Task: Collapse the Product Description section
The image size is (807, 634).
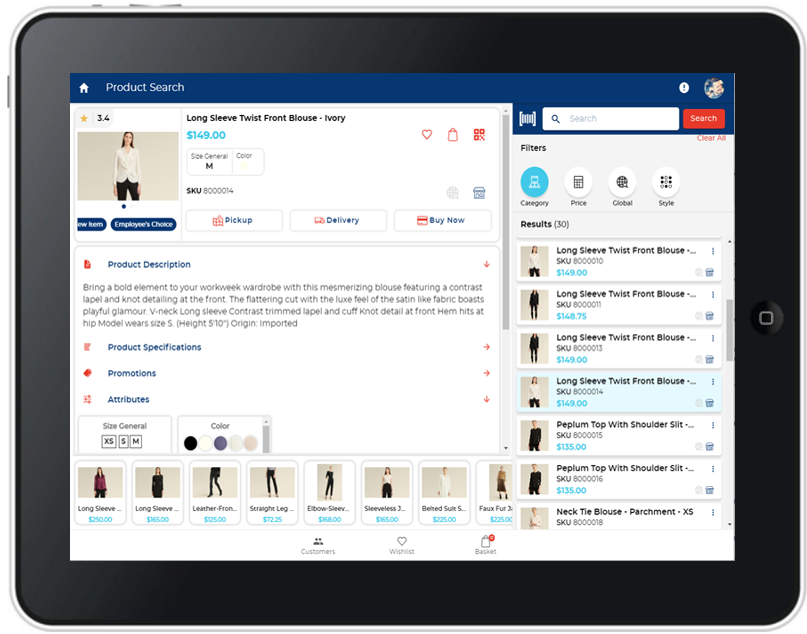Action: tap(486, 265)
